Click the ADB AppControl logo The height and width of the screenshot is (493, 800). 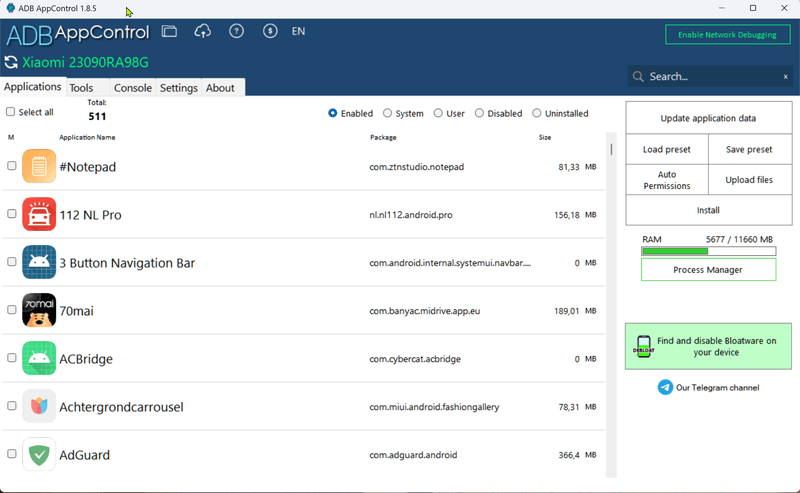(78, 34)
